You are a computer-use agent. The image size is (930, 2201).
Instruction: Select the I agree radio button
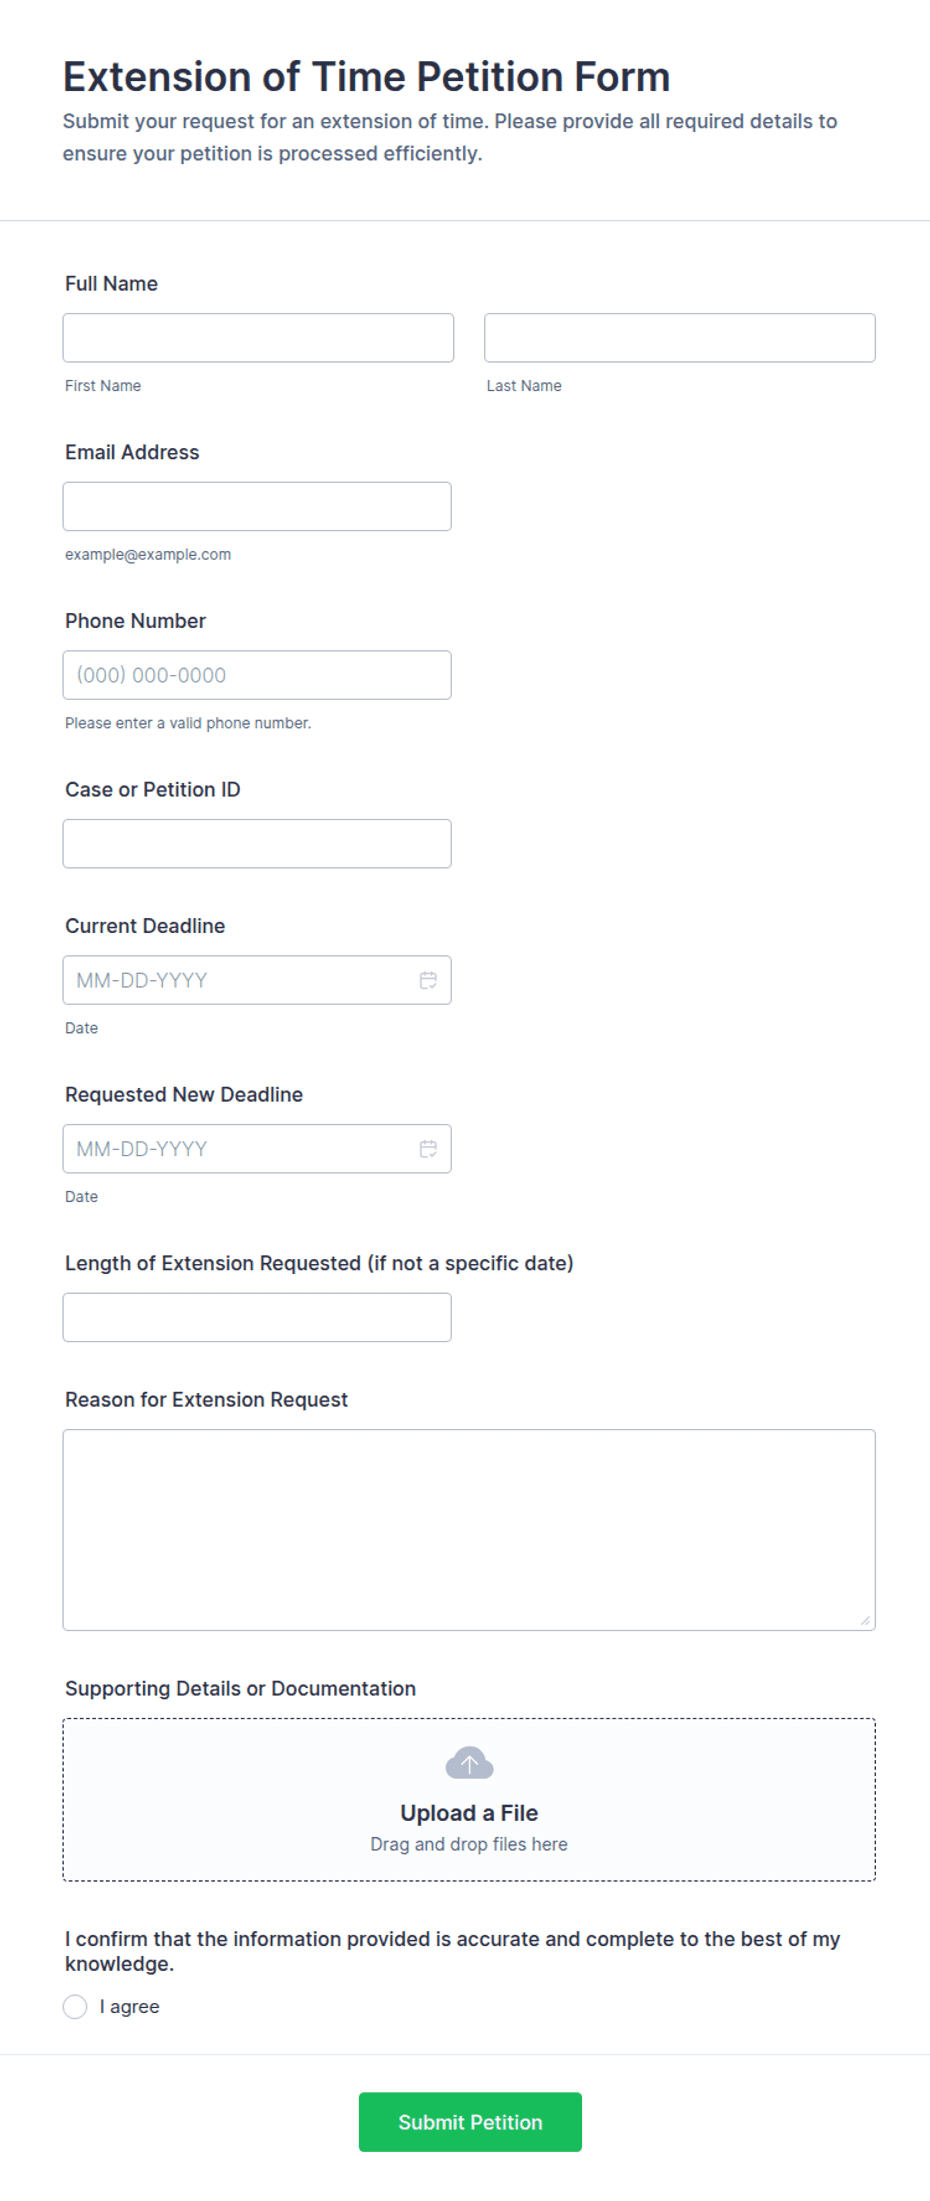tap(75, 2007)
